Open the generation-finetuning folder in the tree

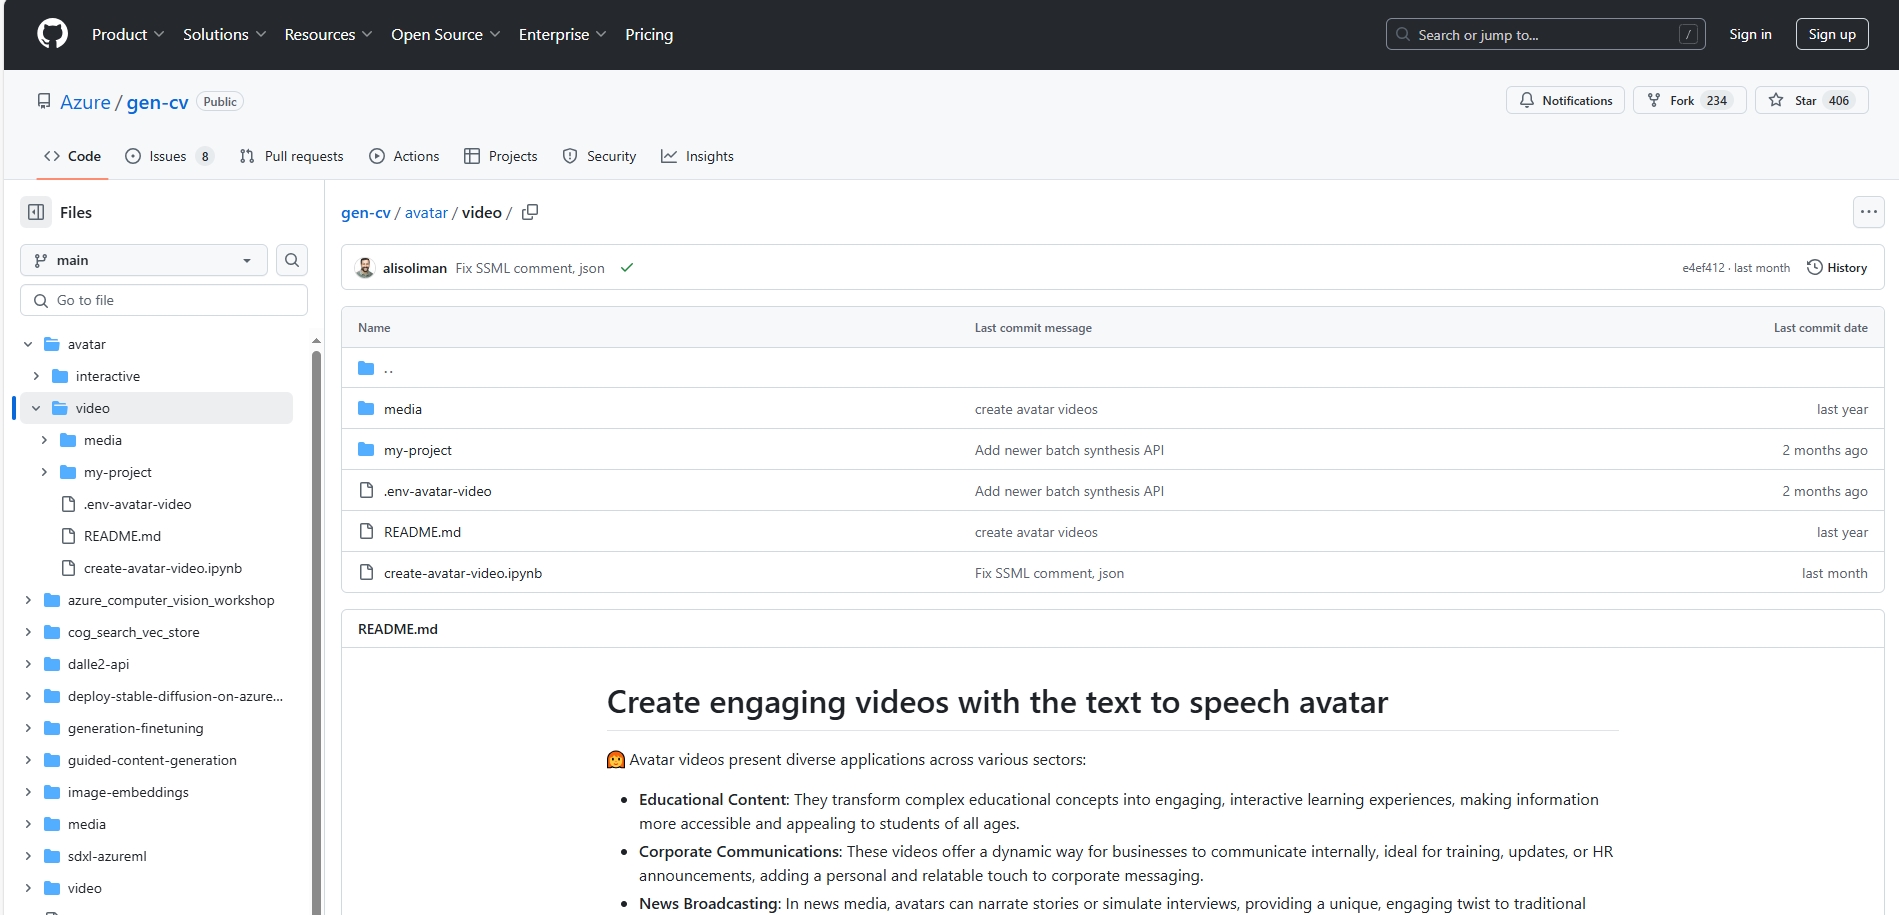[136, 728]
